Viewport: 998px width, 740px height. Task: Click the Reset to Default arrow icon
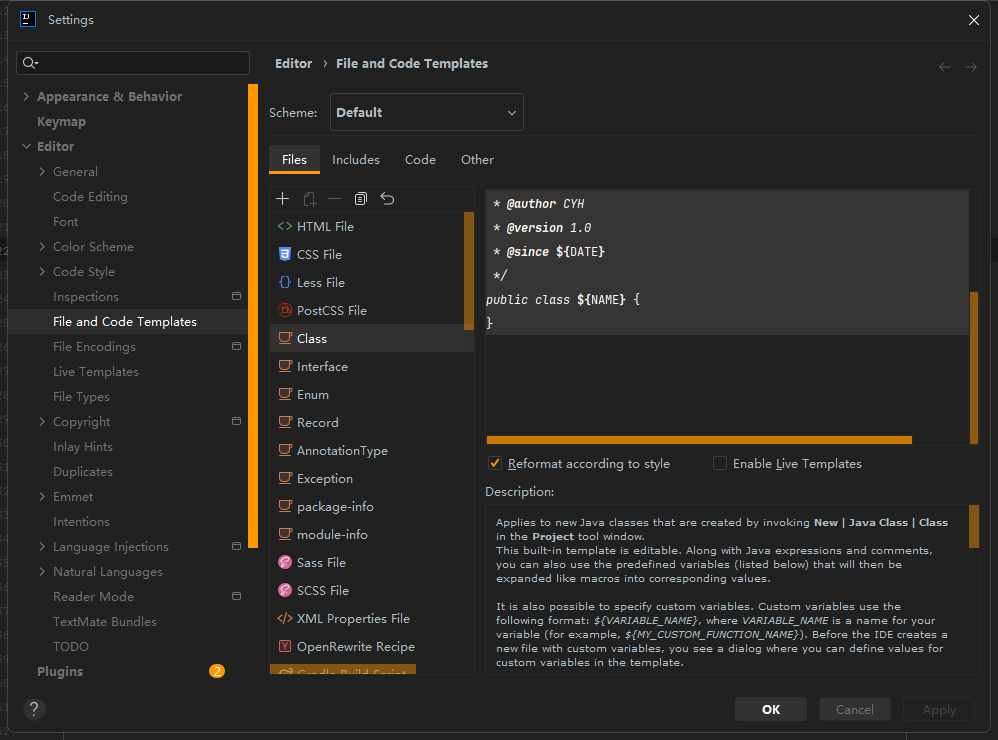(x=387, y=199)
